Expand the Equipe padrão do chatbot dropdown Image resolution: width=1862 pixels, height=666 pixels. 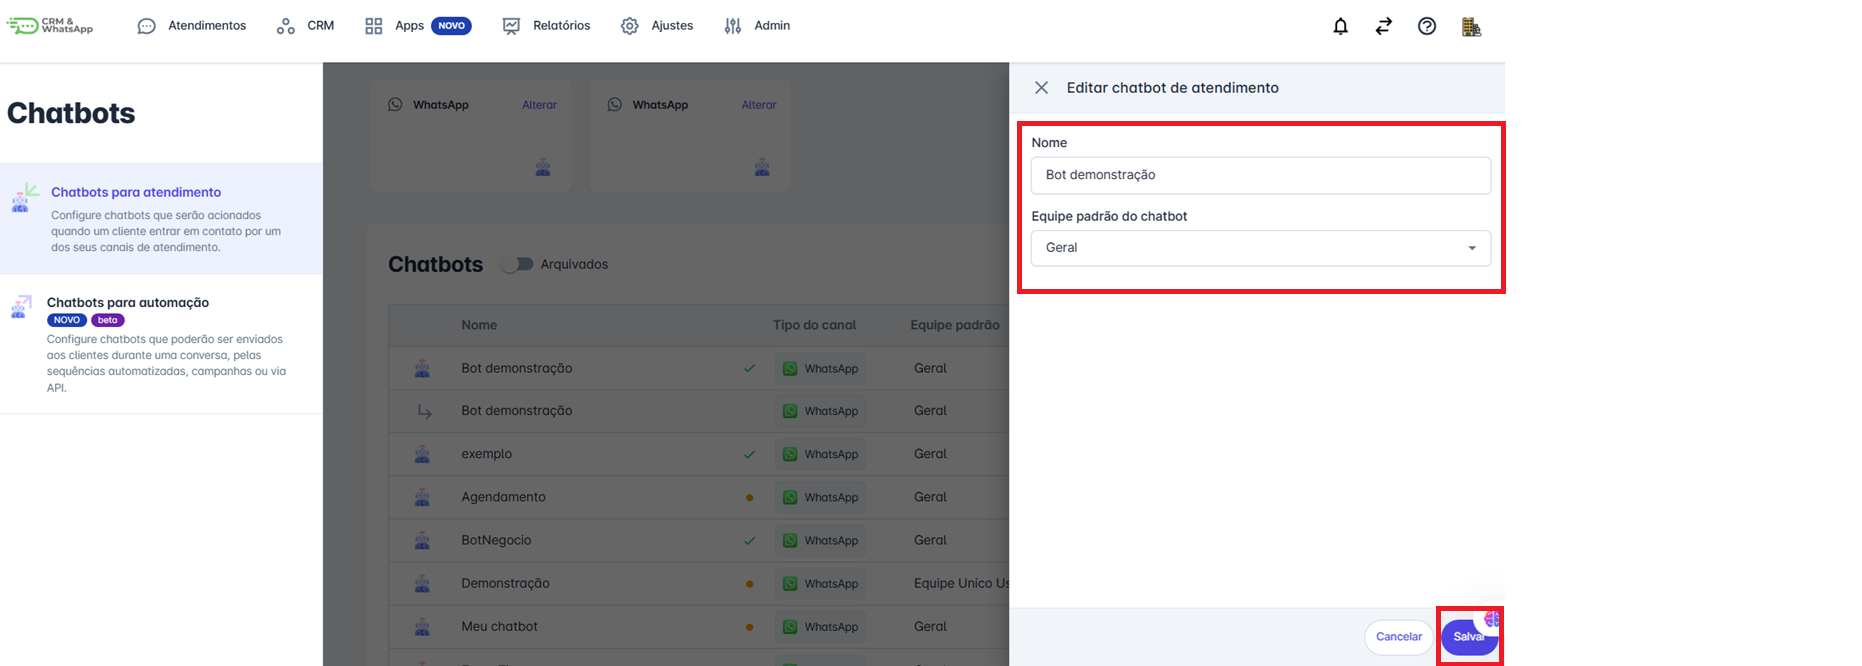(1260, 248)
